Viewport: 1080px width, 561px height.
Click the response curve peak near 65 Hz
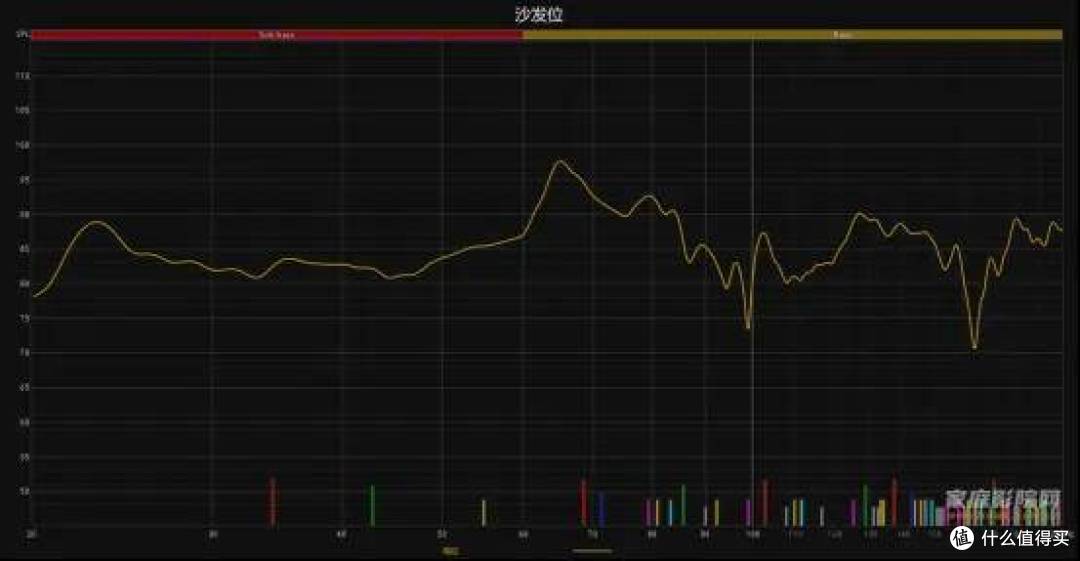(559, 162)
